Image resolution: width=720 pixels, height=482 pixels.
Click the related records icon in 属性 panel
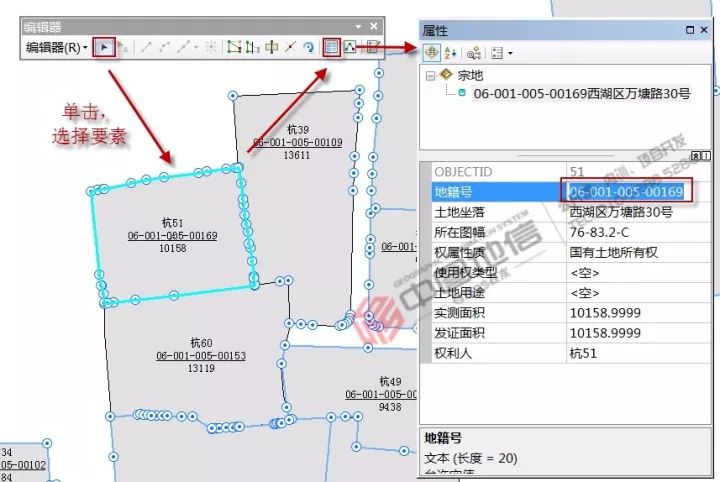click(x=473, y=53)
